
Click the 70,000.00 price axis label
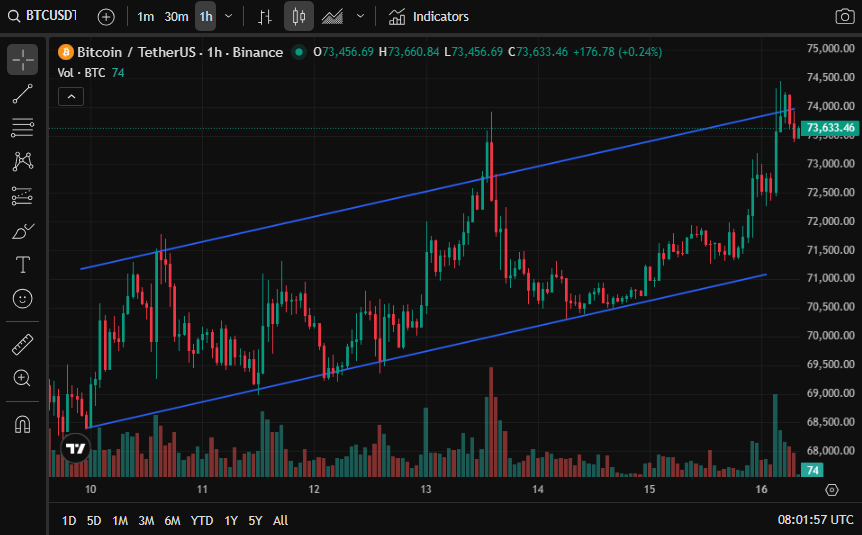[x=830, y=335]
